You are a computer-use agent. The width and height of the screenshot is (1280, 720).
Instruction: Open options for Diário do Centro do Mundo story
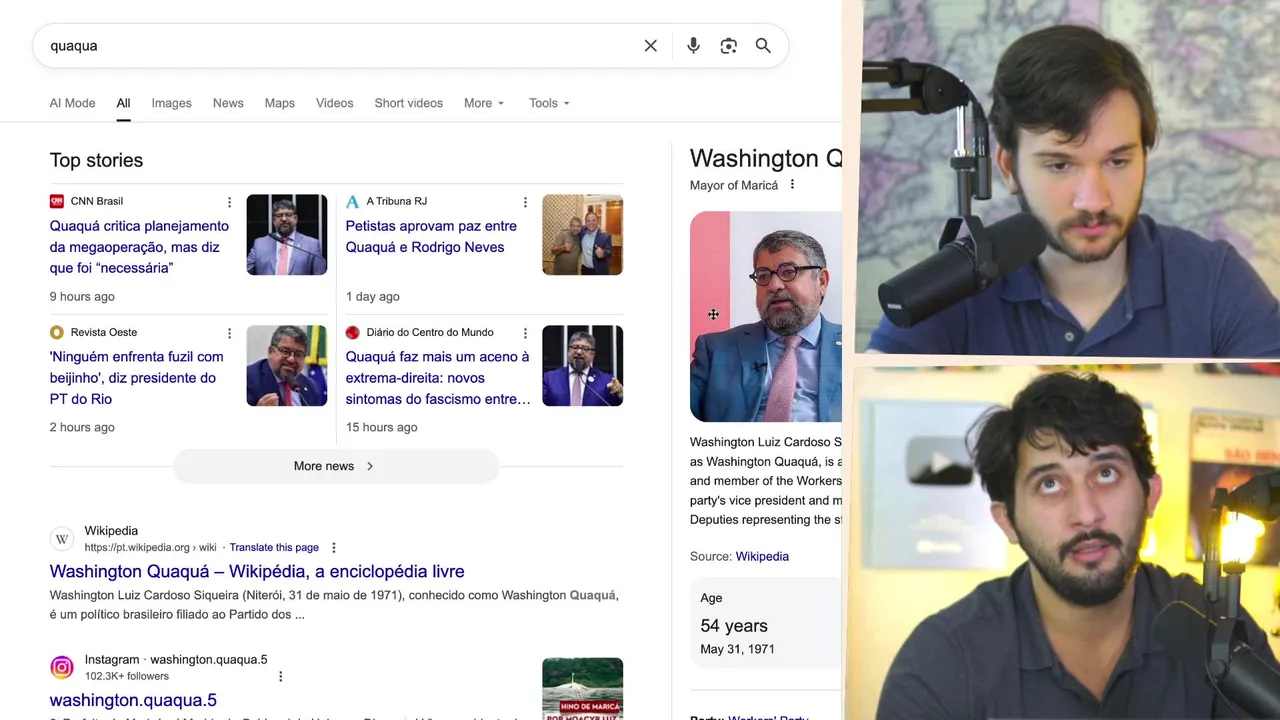tap(525, 333)
